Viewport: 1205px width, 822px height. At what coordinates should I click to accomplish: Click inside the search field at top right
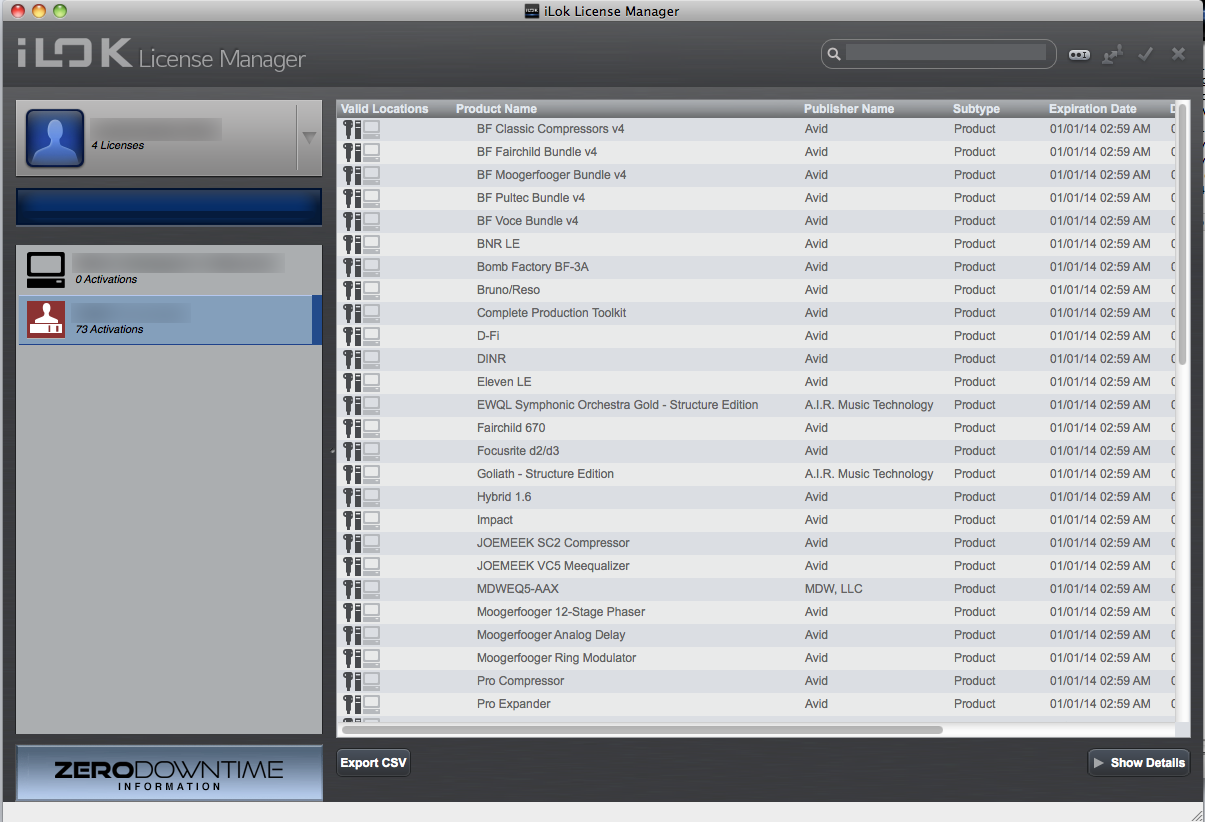pyautogui.click(x=945, y=54)
